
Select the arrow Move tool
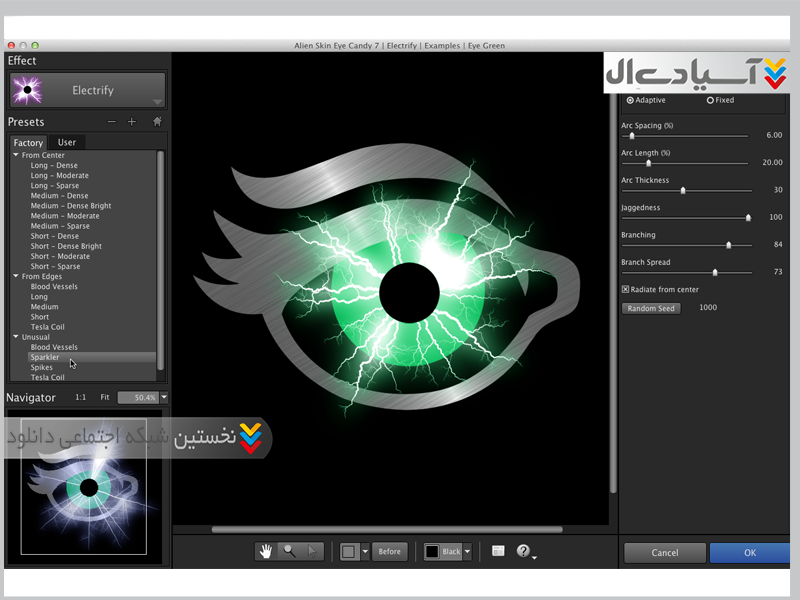pyautogui.click(x=312, y=551)
